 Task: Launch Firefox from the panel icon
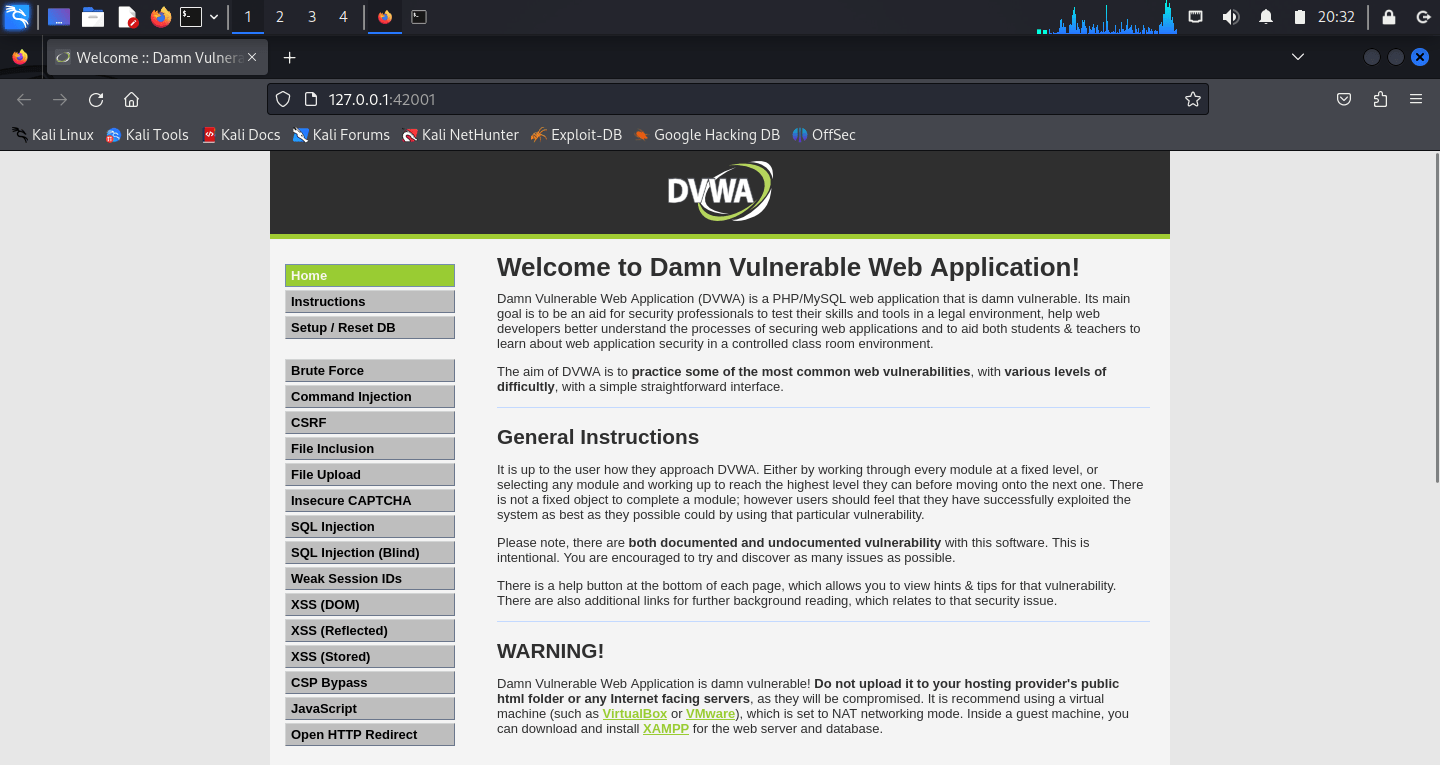[161, 16]
